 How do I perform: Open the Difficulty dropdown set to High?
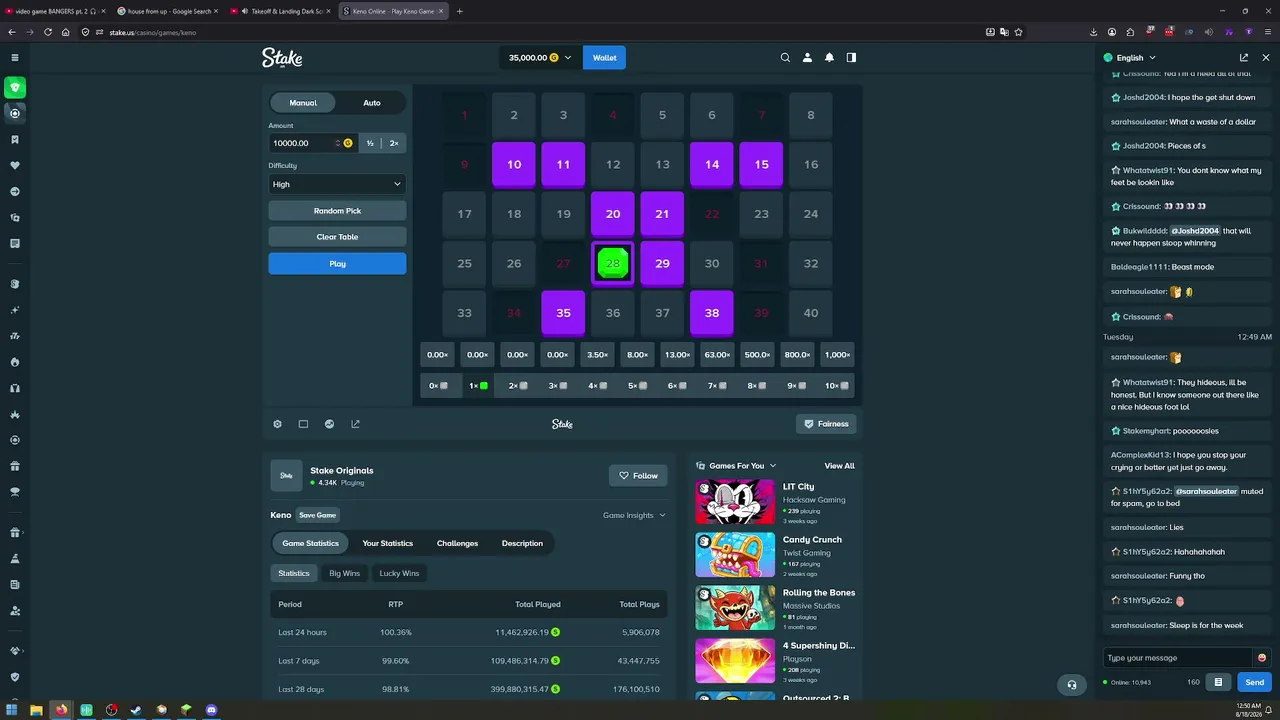coord(337,184)
